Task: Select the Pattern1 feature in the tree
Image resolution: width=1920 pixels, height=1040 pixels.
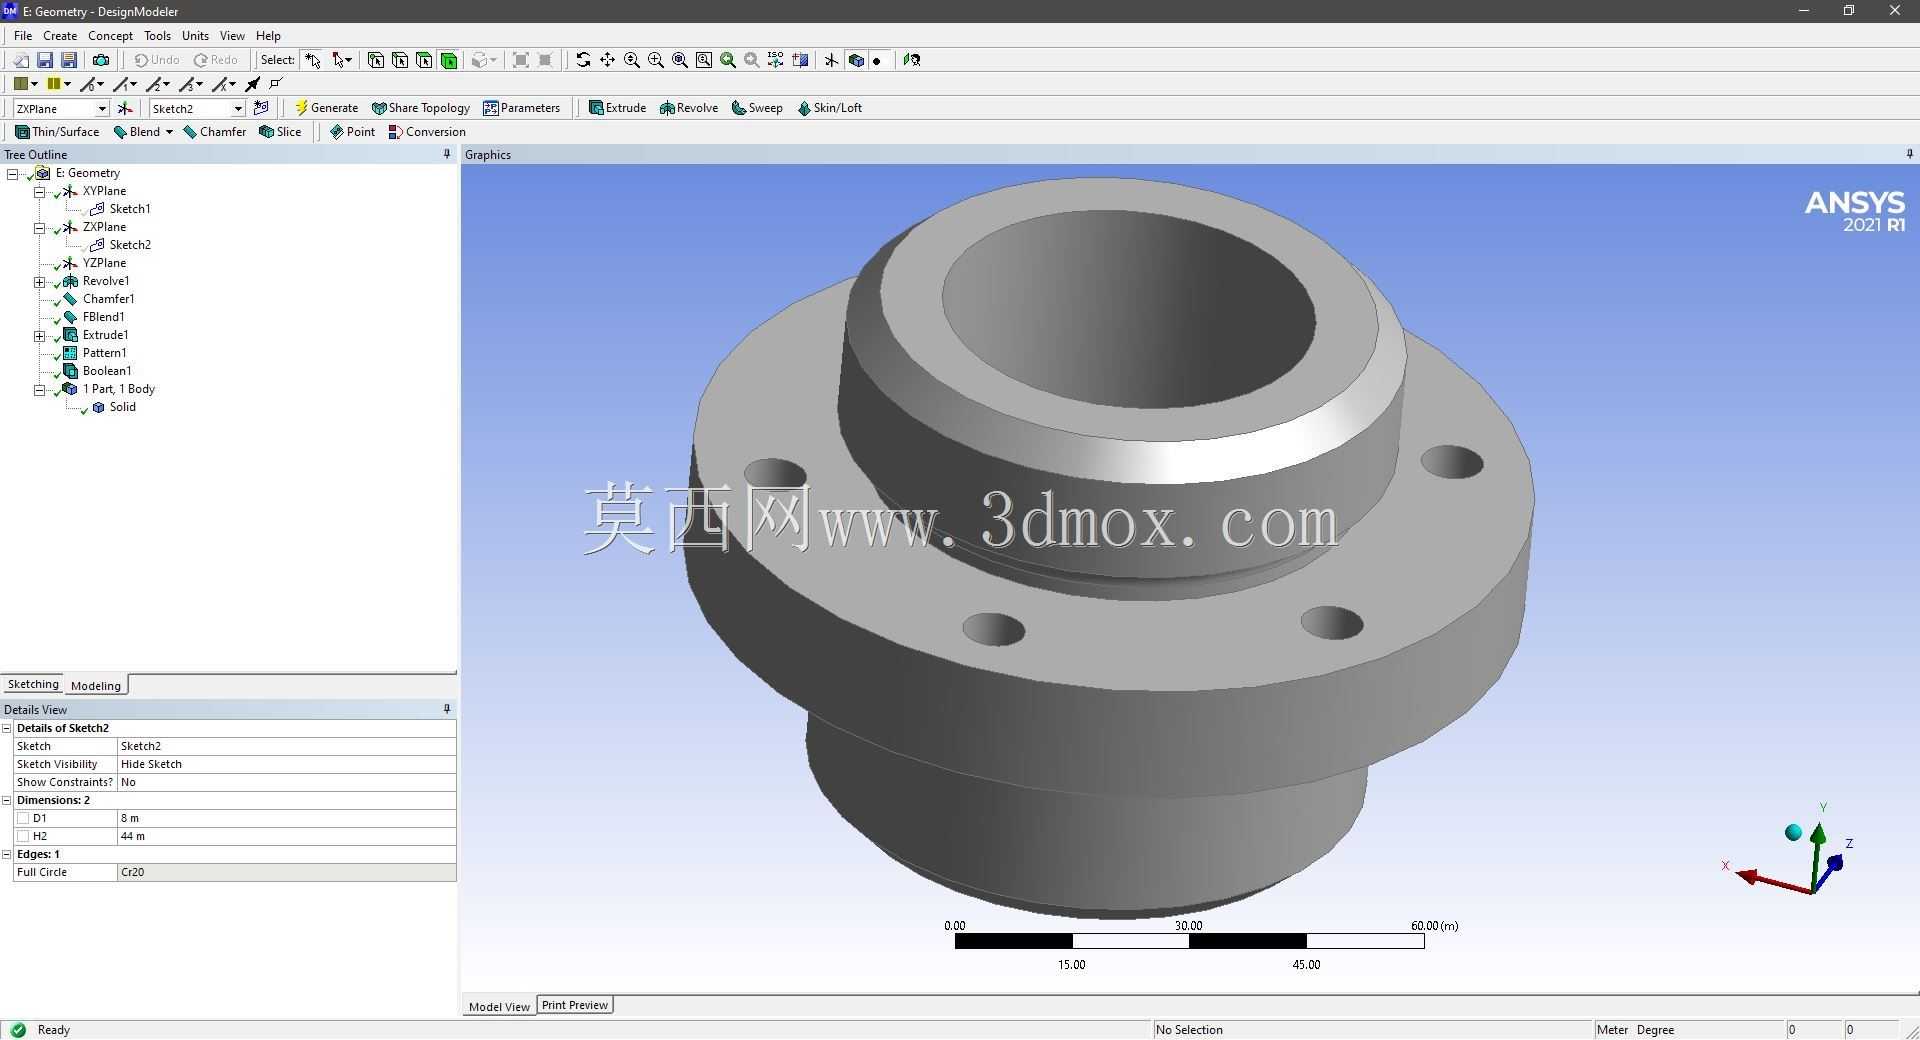Action: [x=104, y=353]
